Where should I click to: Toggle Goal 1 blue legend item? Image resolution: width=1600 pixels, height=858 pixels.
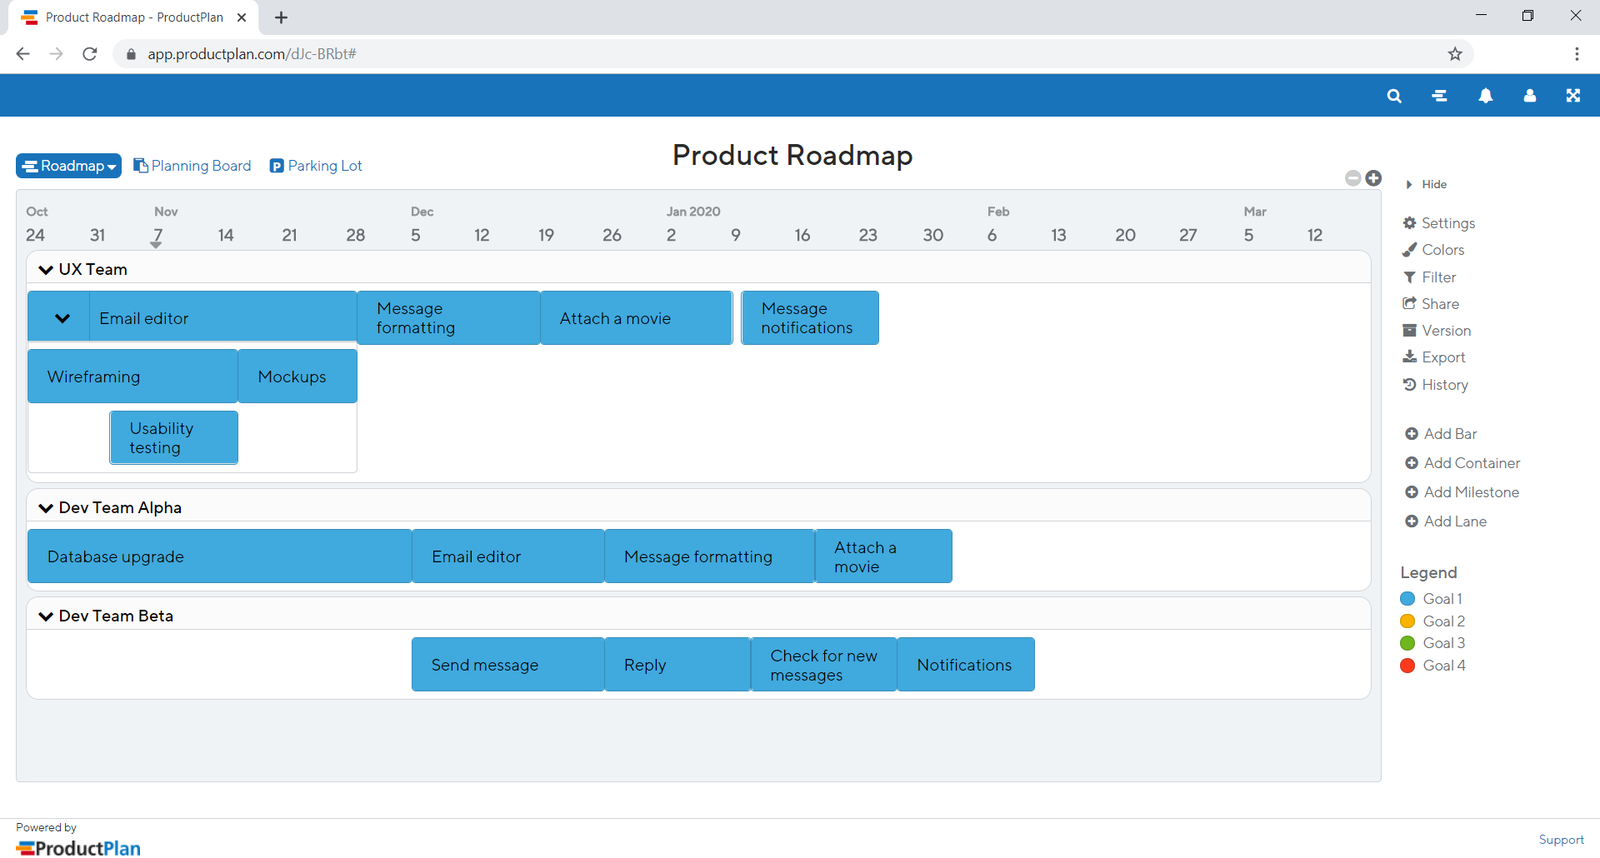(x=1442, y=599)
